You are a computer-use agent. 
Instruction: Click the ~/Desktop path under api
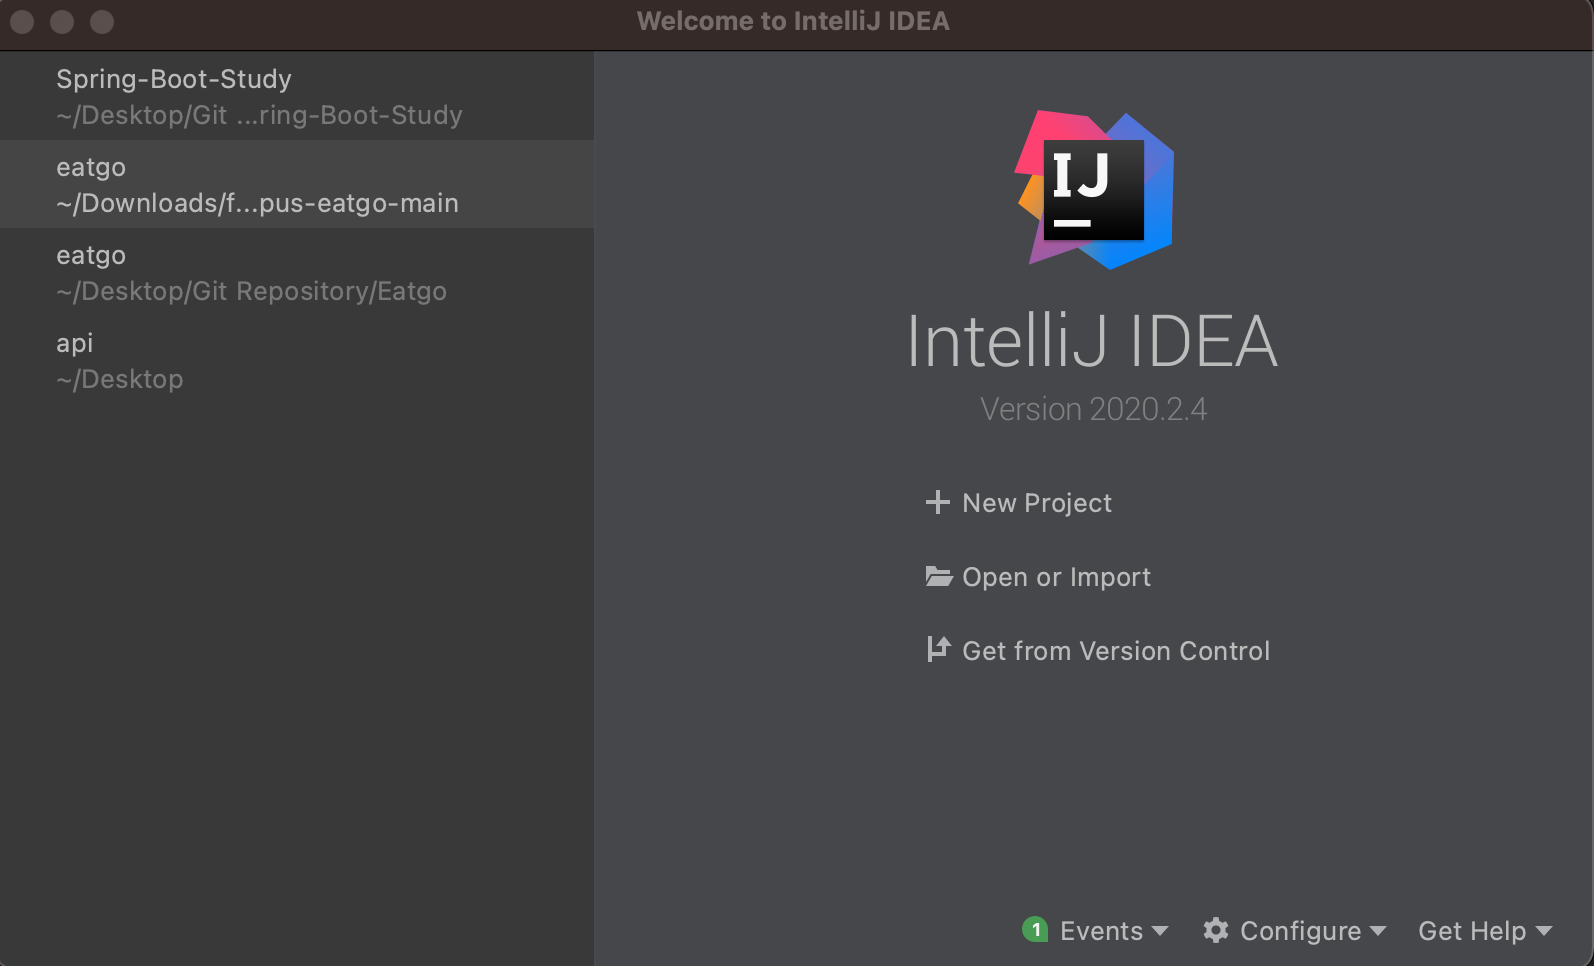click(120, 379)
